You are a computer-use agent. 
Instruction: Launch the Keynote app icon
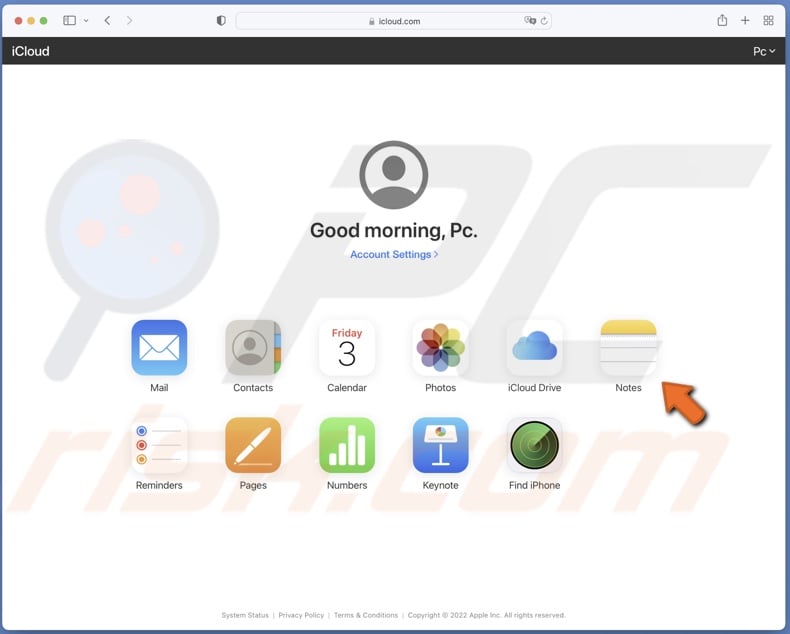(440, 445)
